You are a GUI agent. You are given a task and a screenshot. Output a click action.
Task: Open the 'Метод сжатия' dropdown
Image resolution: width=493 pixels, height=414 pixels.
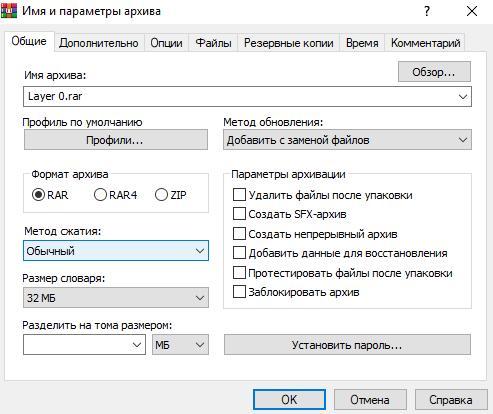tap(116, 251)
